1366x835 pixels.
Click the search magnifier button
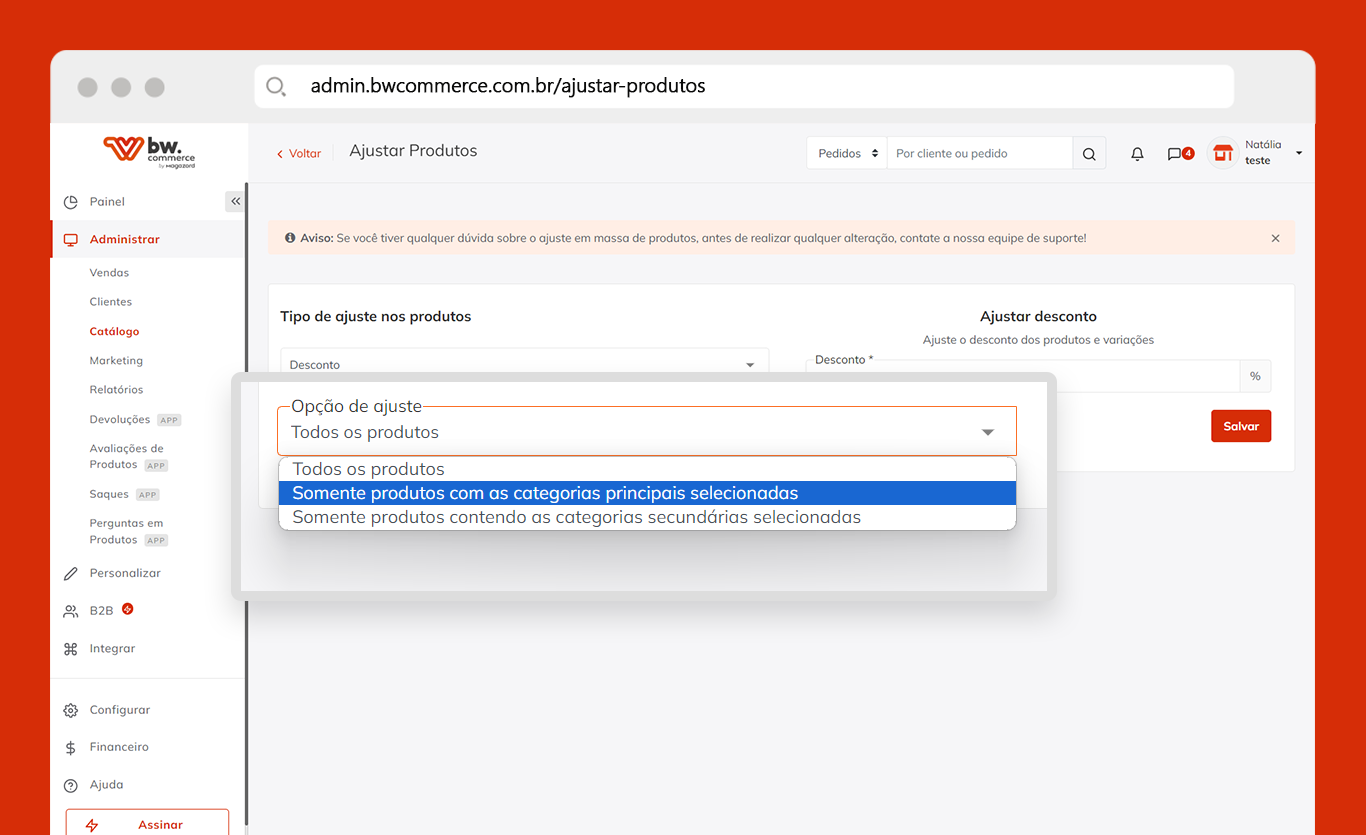(x=1089, y=154)
